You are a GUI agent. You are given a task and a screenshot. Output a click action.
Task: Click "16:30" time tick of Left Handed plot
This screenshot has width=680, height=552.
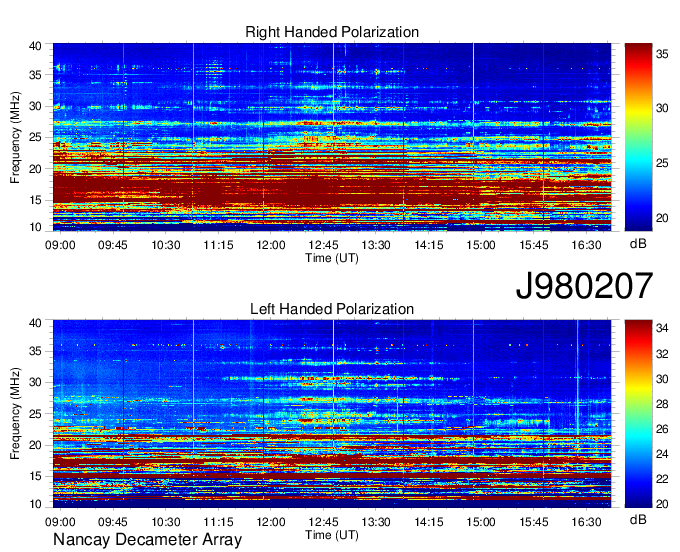tap(586, 522)
